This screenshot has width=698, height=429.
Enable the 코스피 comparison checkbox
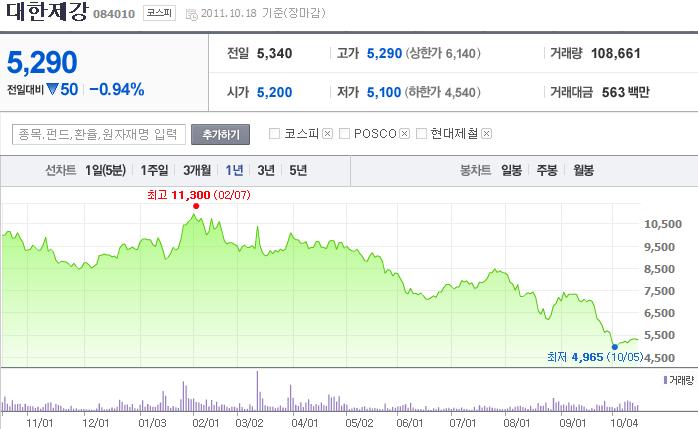275,134
